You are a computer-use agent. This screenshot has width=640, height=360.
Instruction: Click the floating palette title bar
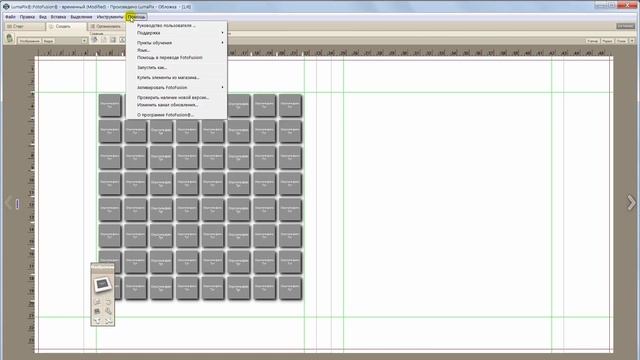tap(102, 266)
